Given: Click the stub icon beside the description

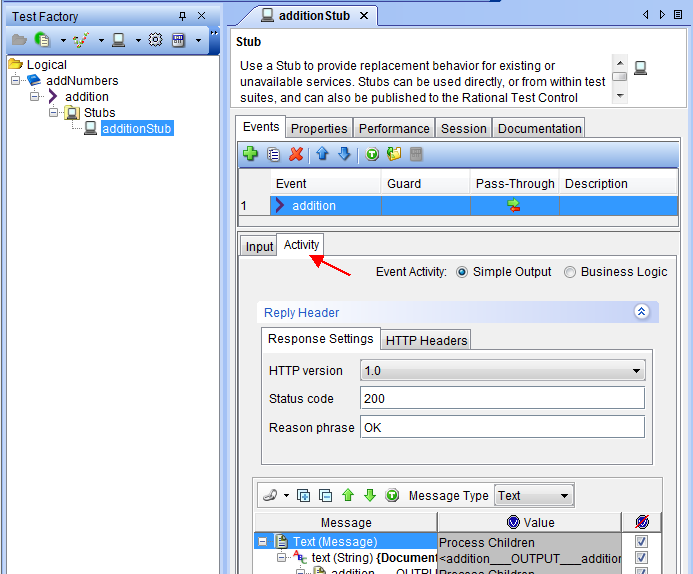Looking at the screenshot, I should (640, 68).
